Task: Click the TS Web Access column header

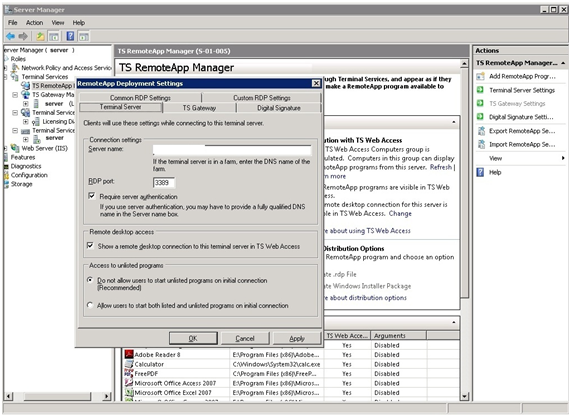Action: [347, 335]
